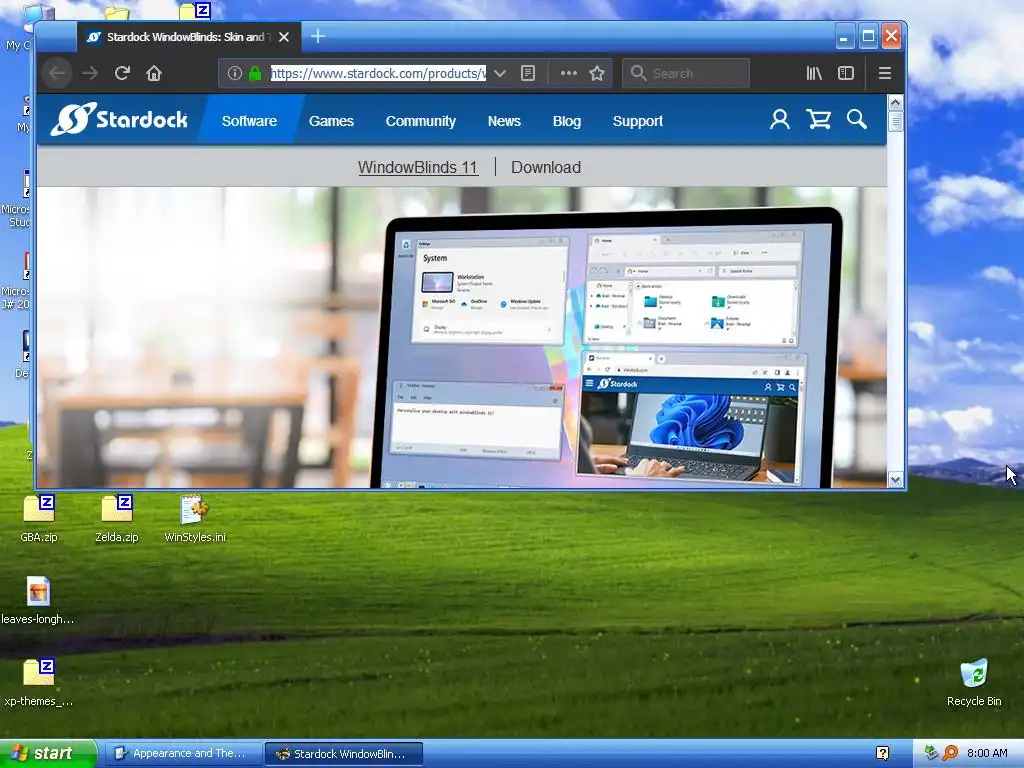This screenshot has height=768, width=1024.
Task: Select the leaves-longh desktop file
Action: [38, 601]
